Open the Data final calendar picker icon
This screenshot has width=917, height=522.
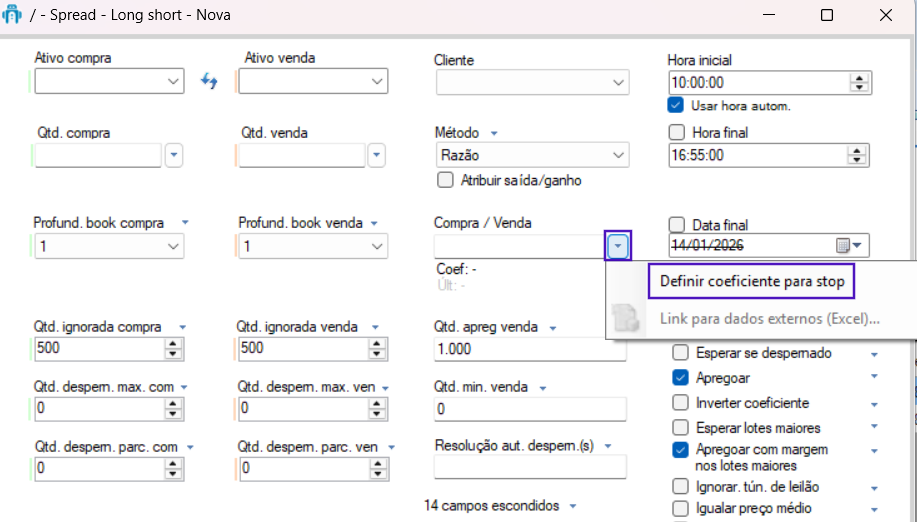[843, 245]
